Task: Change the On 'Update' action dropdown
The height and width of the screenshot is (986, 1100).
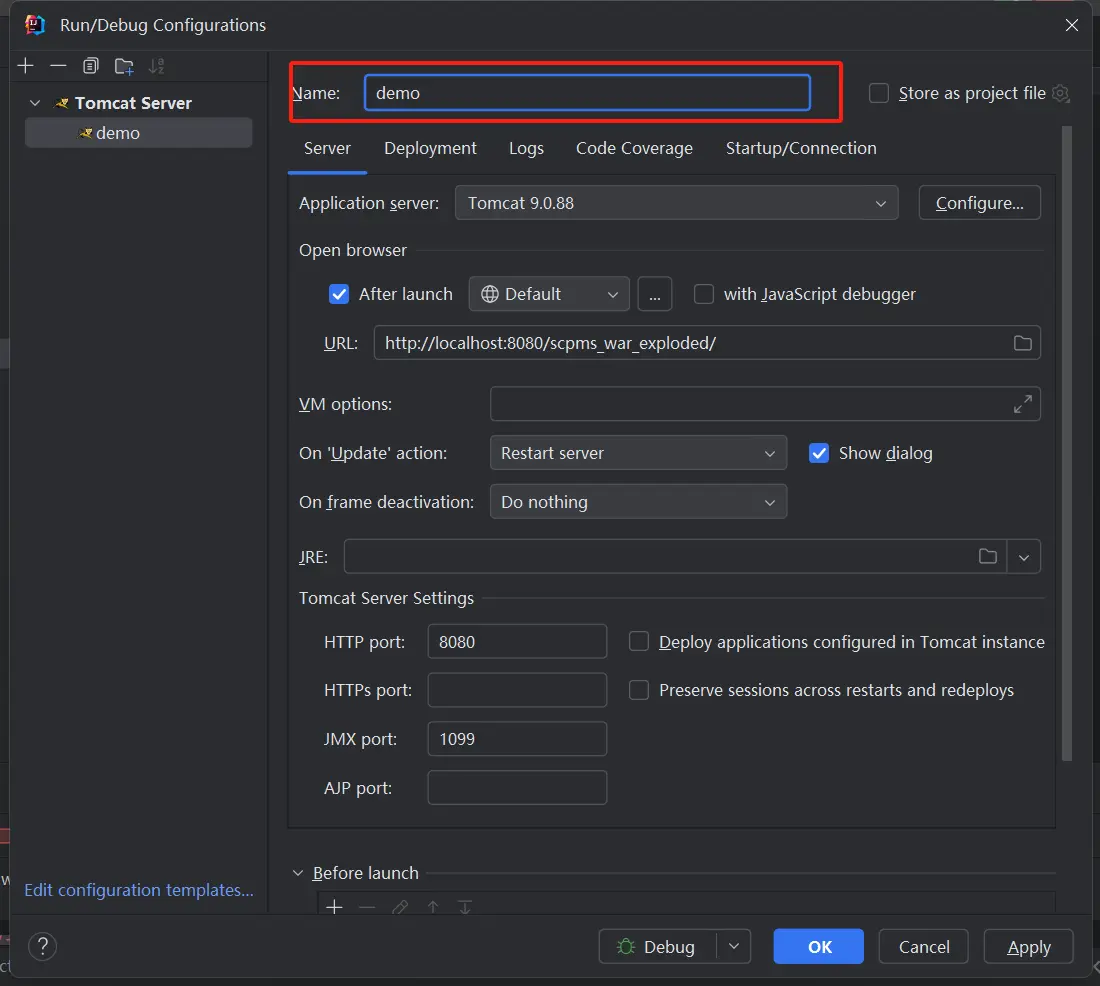Action: click(637, 452)
